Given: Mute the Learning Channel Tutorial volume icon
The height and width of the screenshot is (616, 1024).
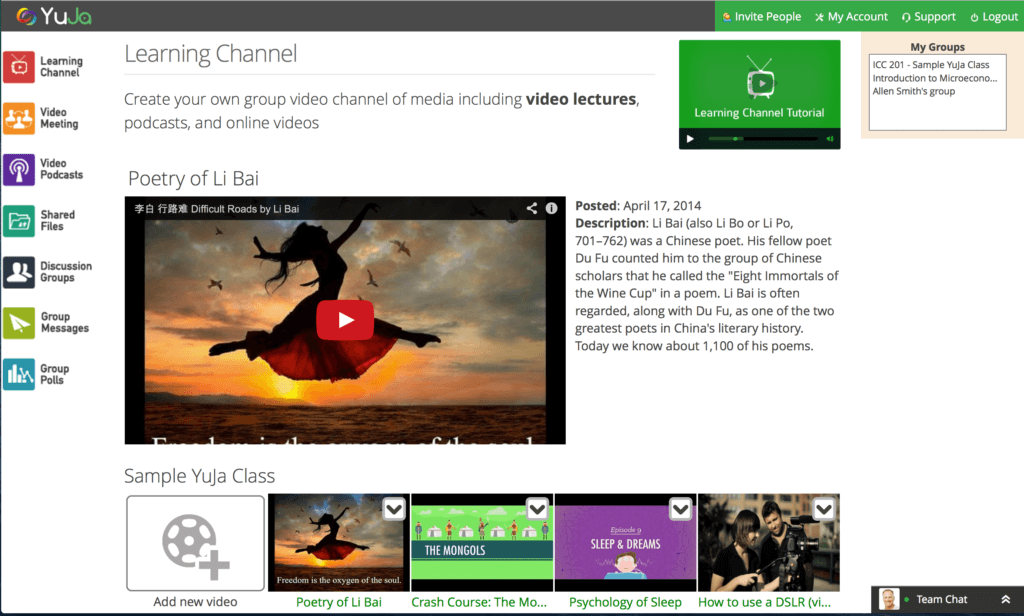Looking at the screenshot, I should coord(830,139).
